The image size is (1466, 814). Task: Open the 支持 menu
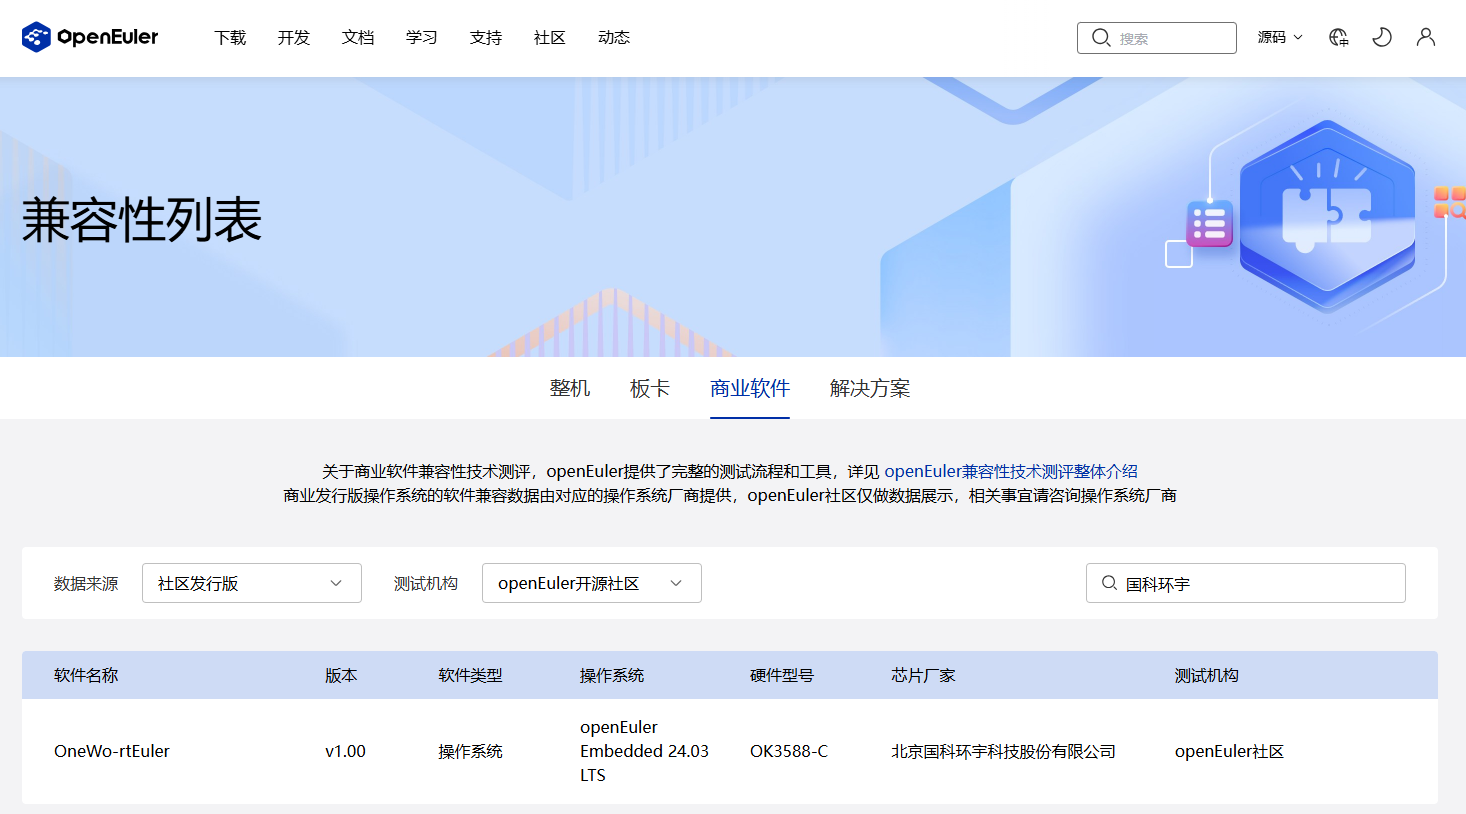[x=486, y=37]
